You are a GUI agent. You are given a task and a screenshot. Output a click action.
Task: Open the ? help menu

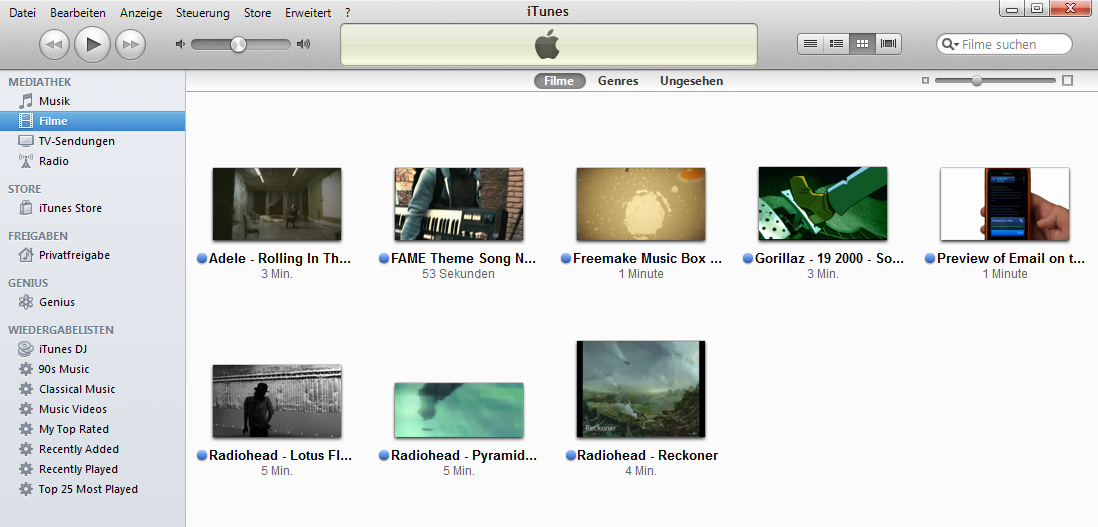[348, 13]
